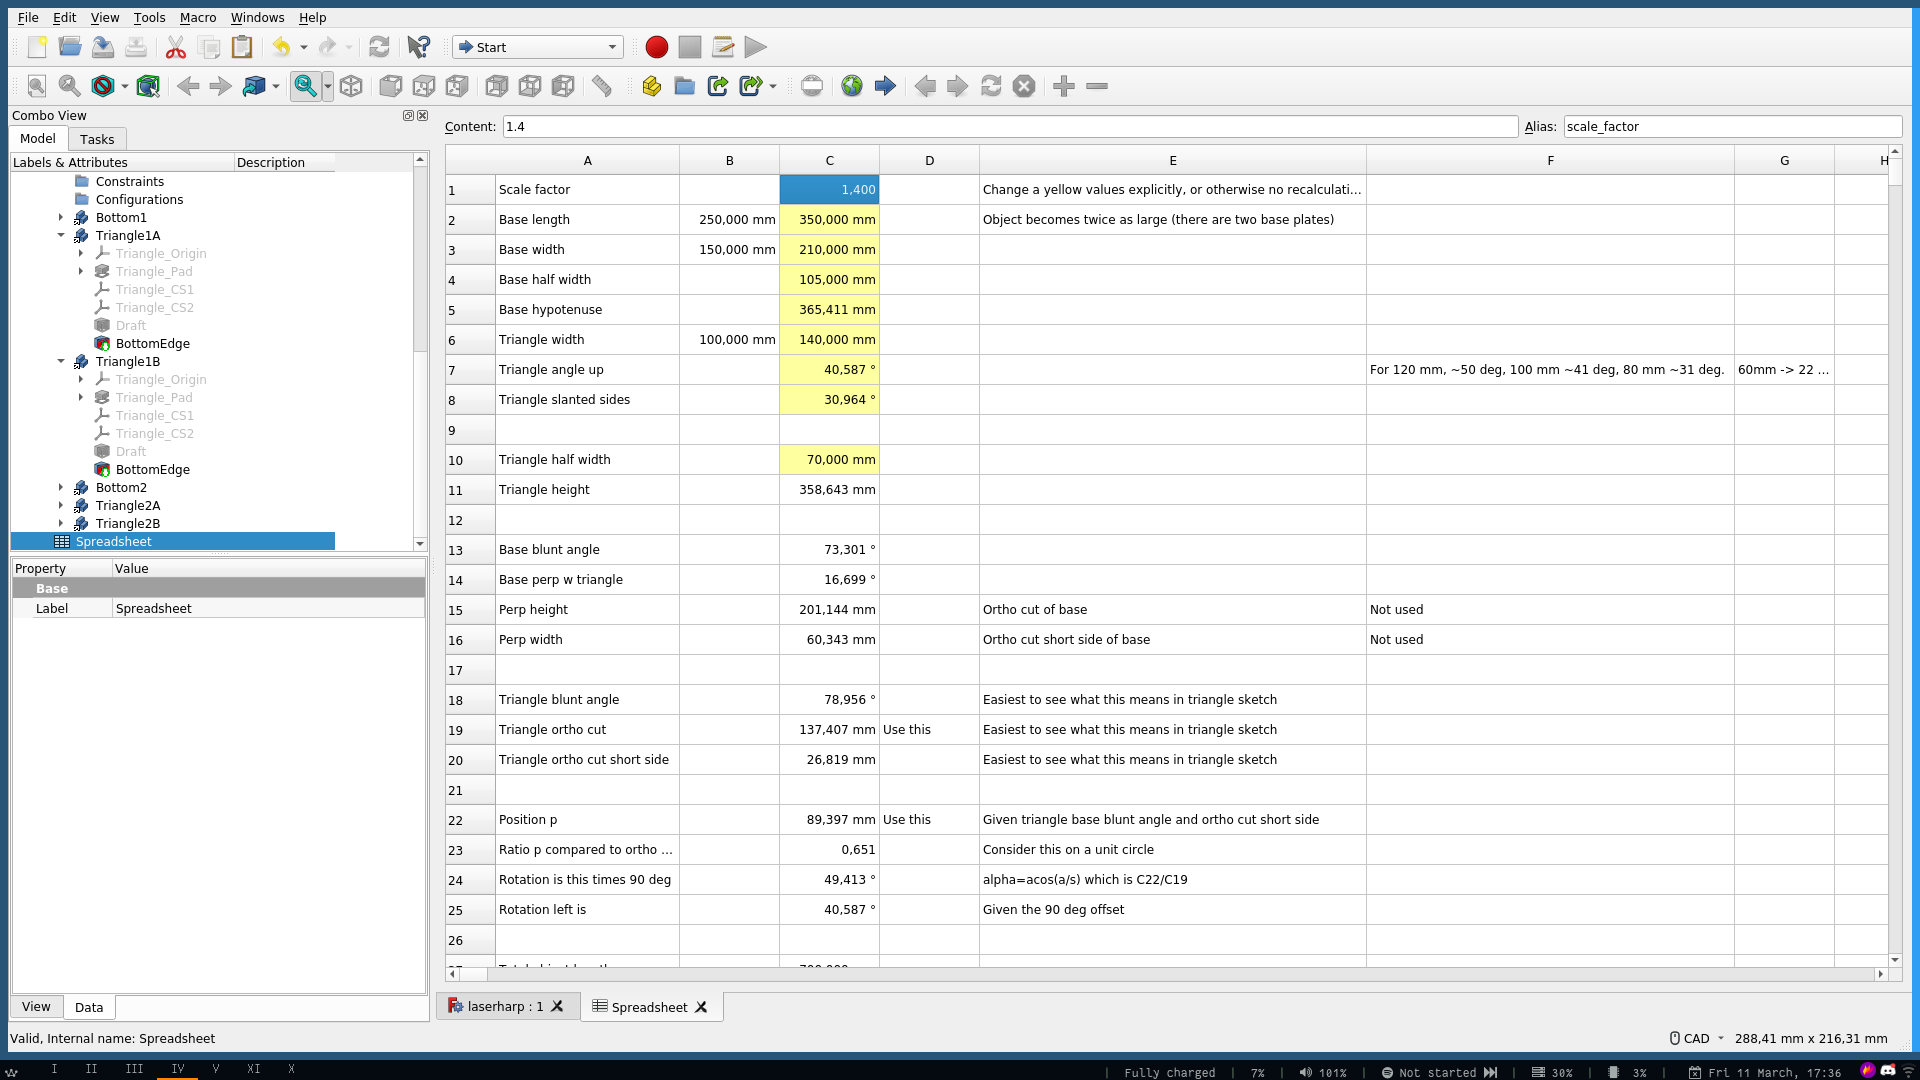Click yellow cell C4 base half width

(829, 278)
